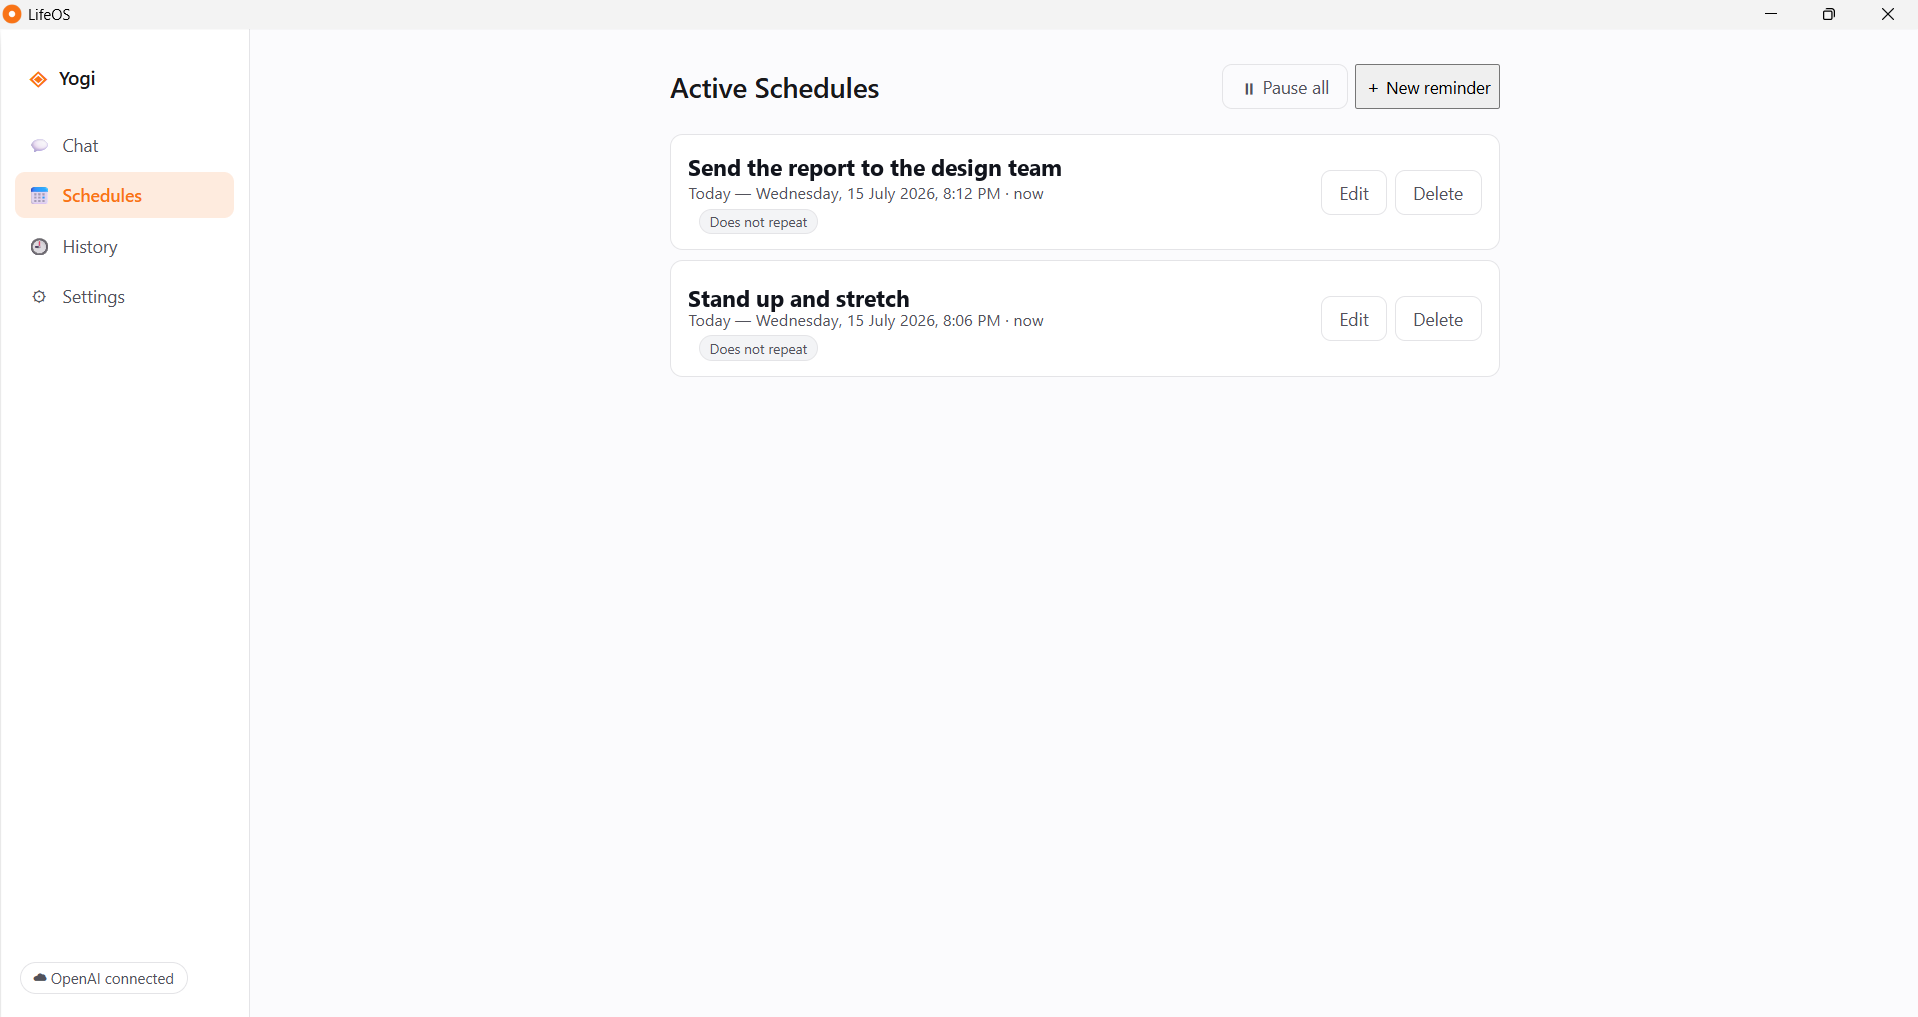Click the Active Schedules heading
Screen dimensions: 1918x1017
pyautogui.click(x=774, y=88)
